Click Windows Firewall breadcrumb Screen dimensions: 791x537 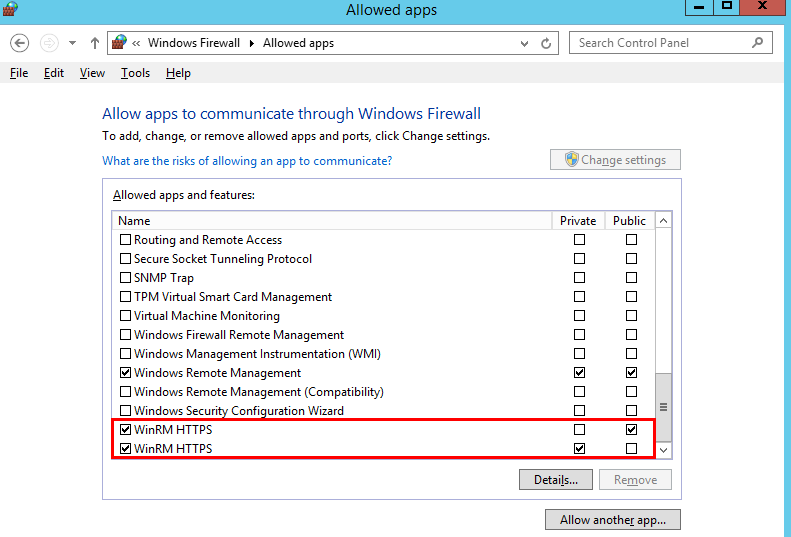pos(194,43)
